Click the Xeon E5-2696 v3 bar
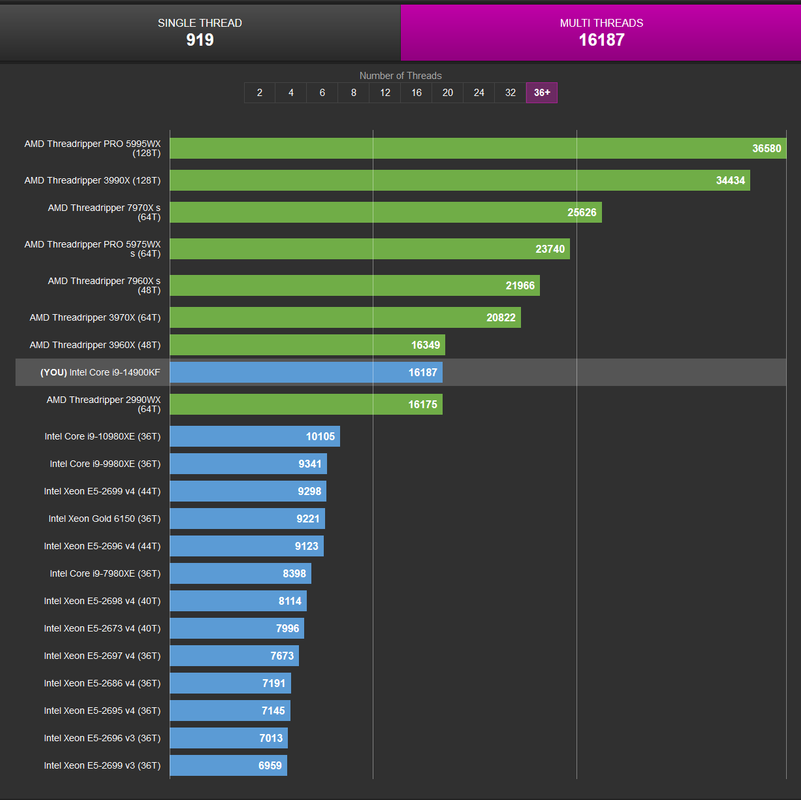This screenshot has height=800, width=801. pyautogui.click(x=229, y=738)
